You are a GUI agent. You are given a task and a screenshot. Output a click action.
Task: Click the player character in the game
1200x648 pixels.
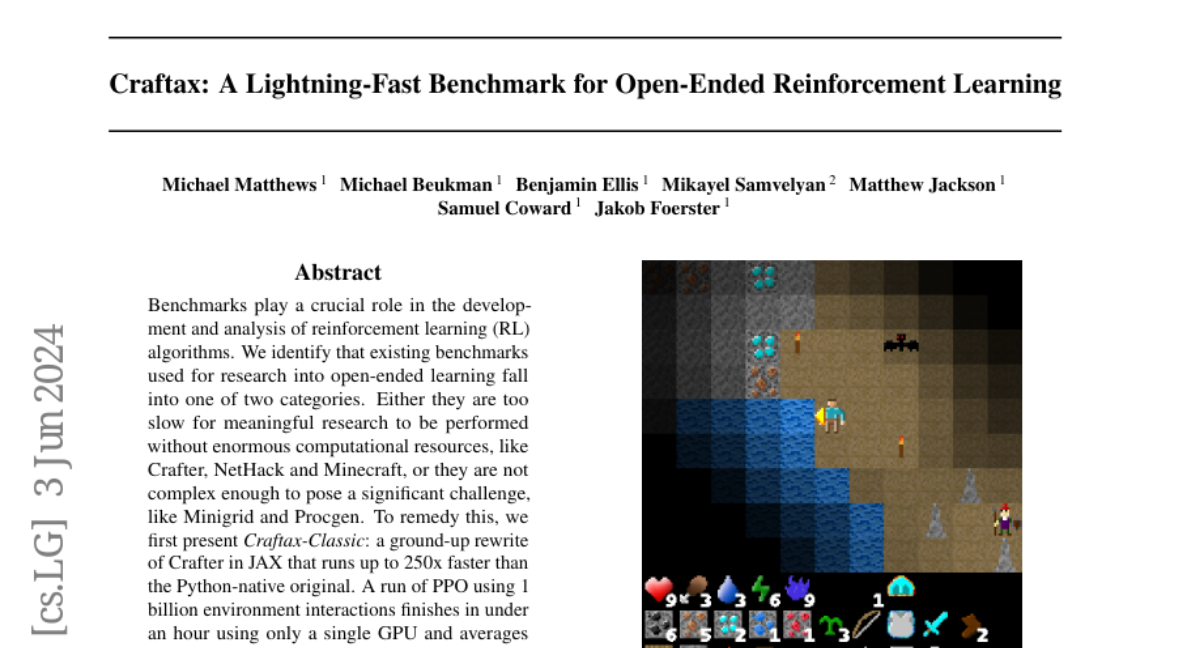tap(830, 415)
